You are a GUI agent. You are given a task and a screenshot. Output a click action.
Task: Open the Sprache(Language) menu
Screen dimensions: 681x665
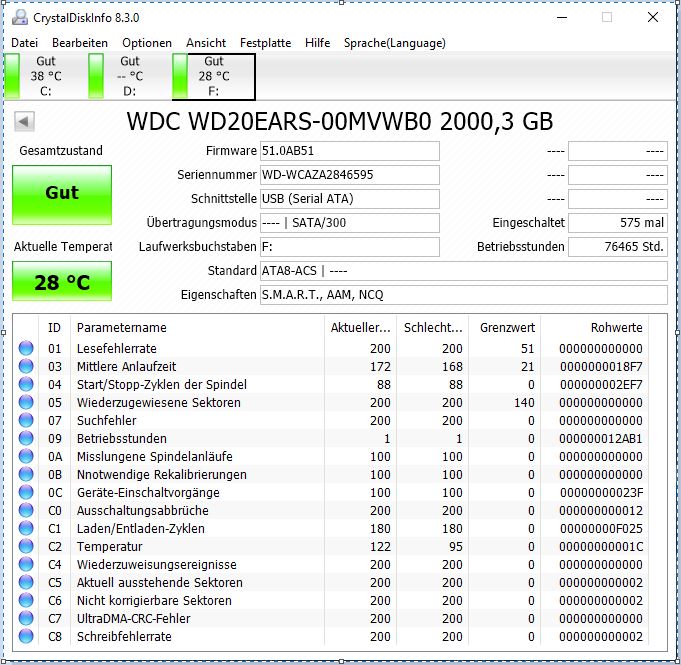click(395, 43)
